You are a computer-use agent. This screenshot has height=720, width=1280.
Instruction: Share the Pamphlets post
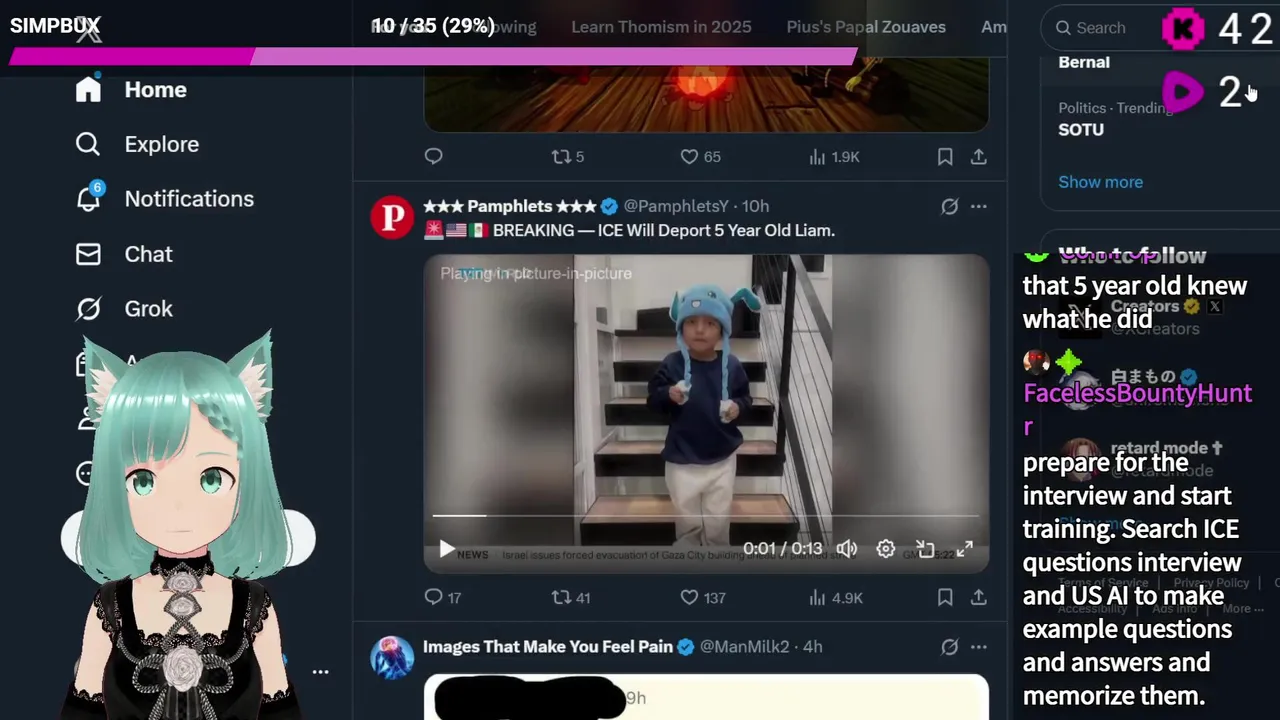point(979,597)
